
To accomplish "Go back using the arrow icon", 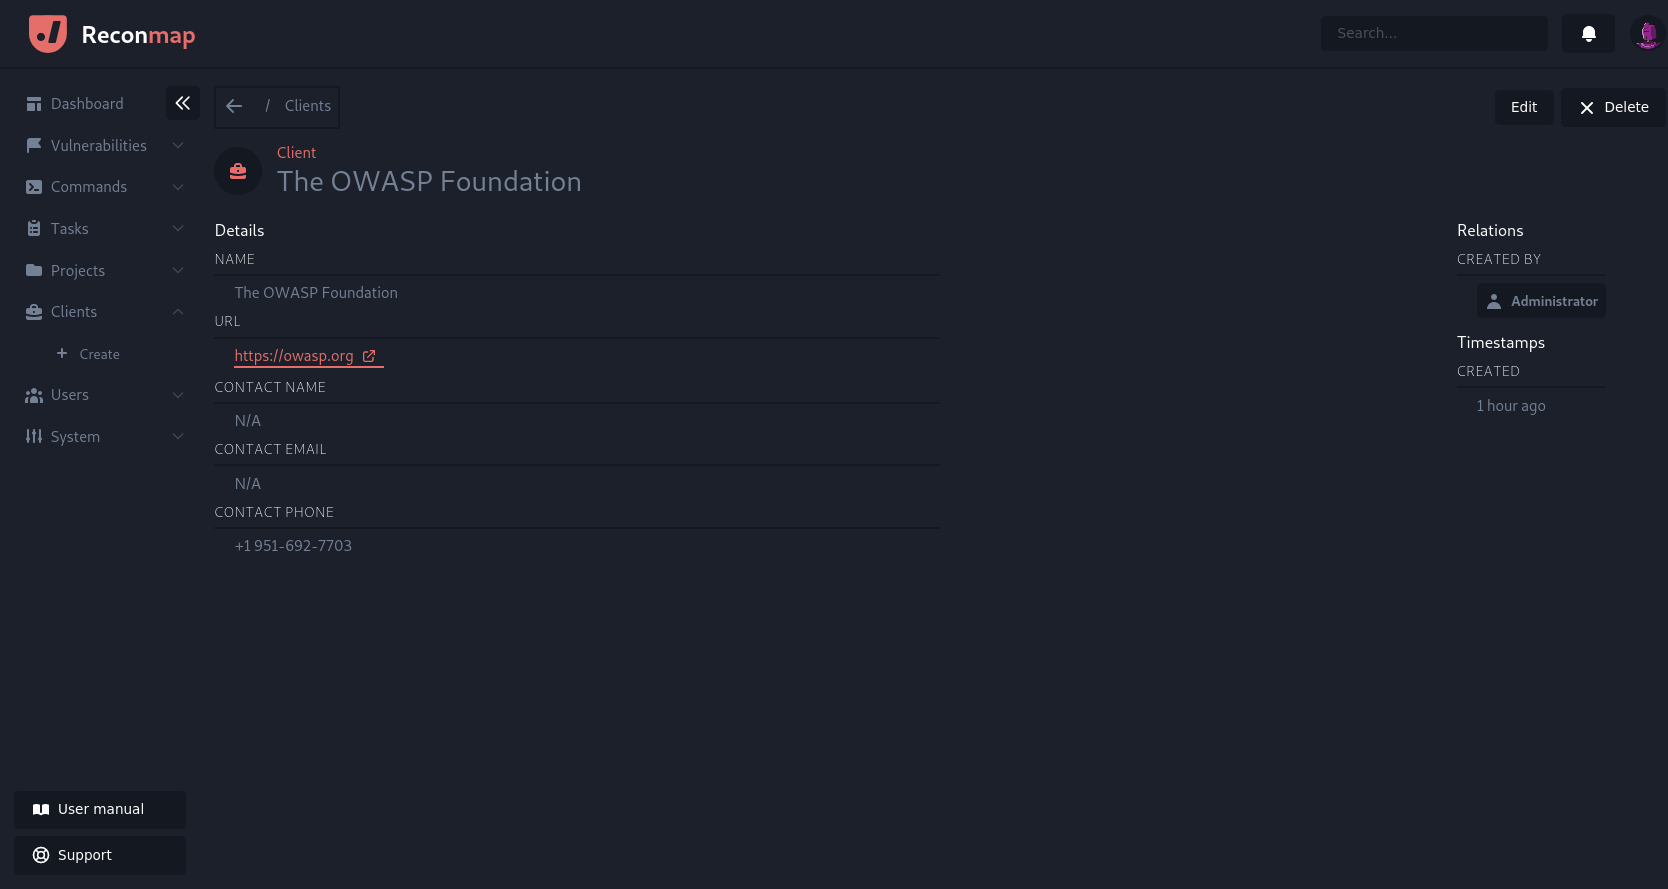I will [x=234, y=106].
